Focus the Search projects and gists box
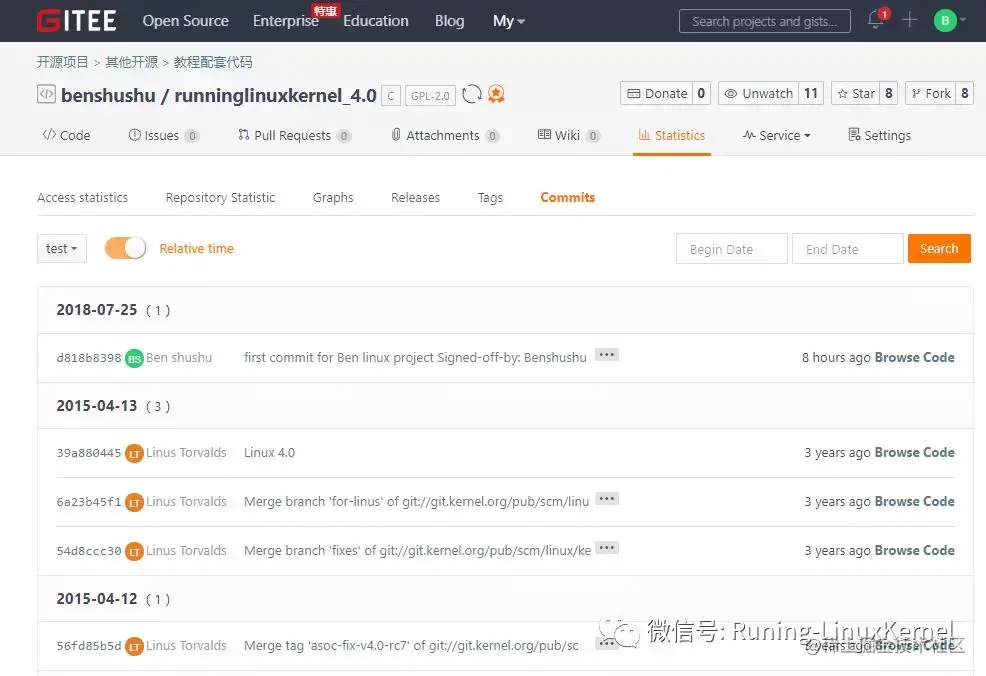The width and height of the screenshot is (986, 676). tap(765, 21)
